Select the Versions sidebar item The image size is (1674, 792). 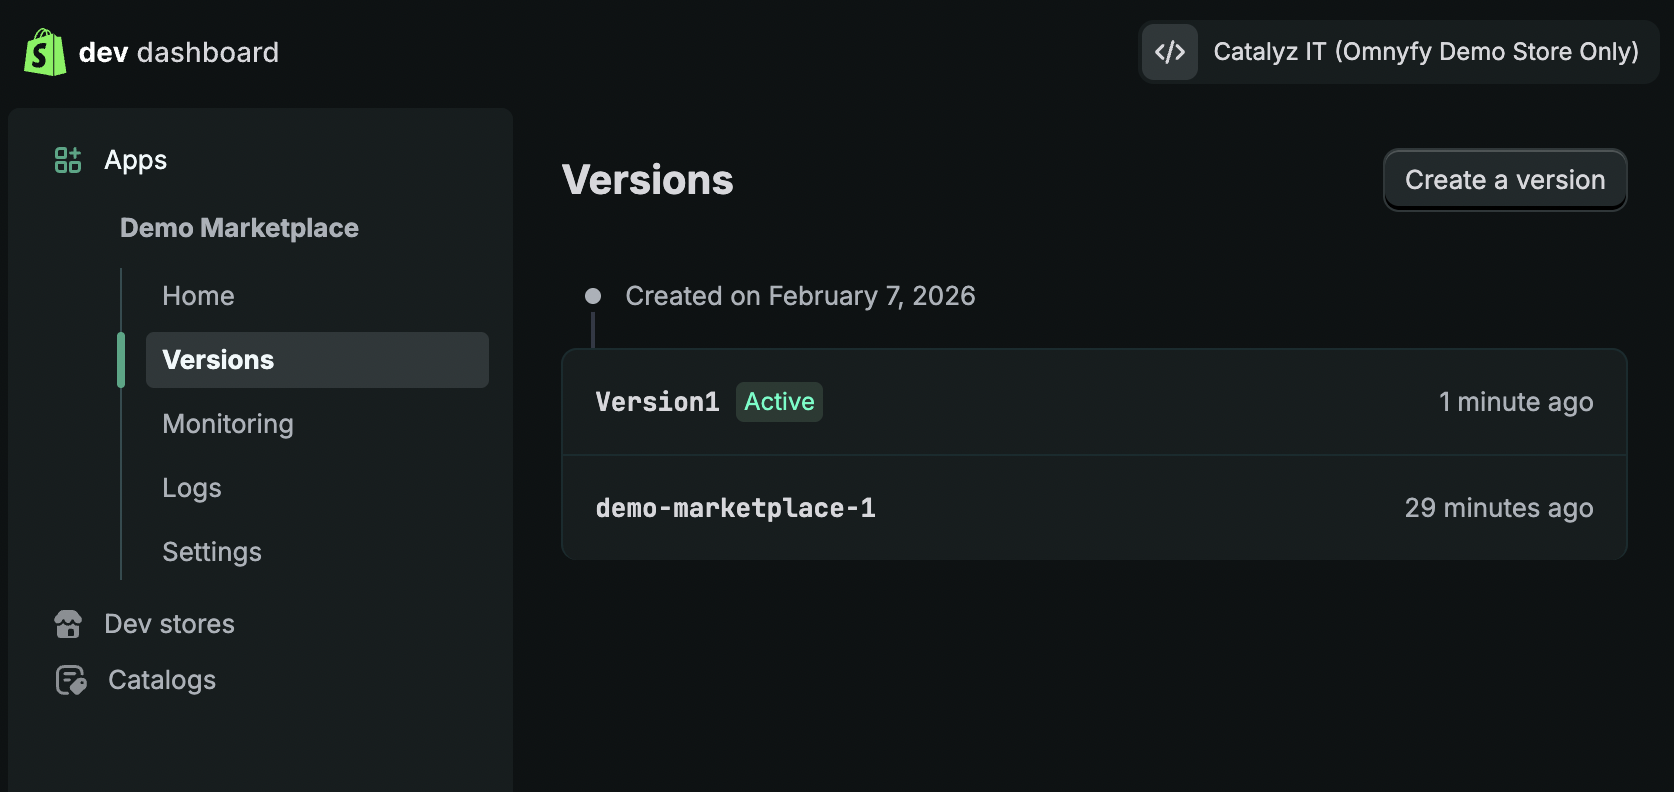click(317, 360)
